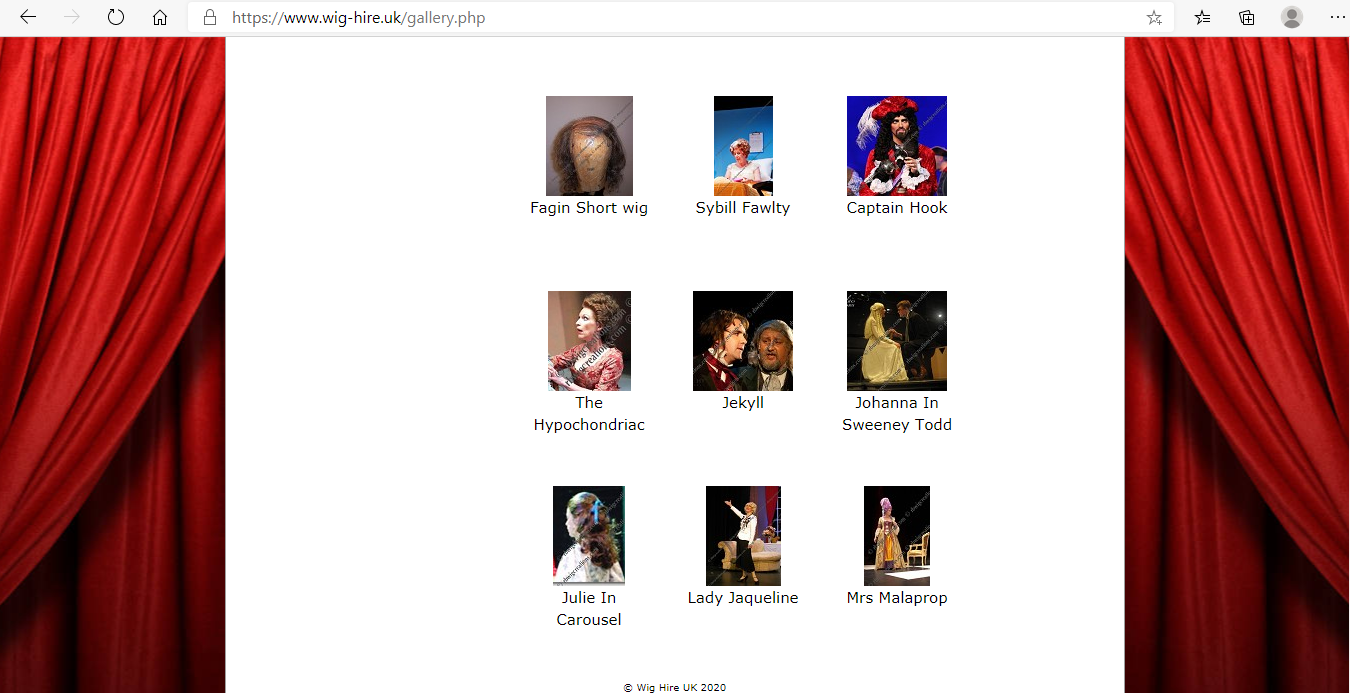Open browser Settings and more menu
This screenshot has width=1350, height=693.
tap(1337, 17)
